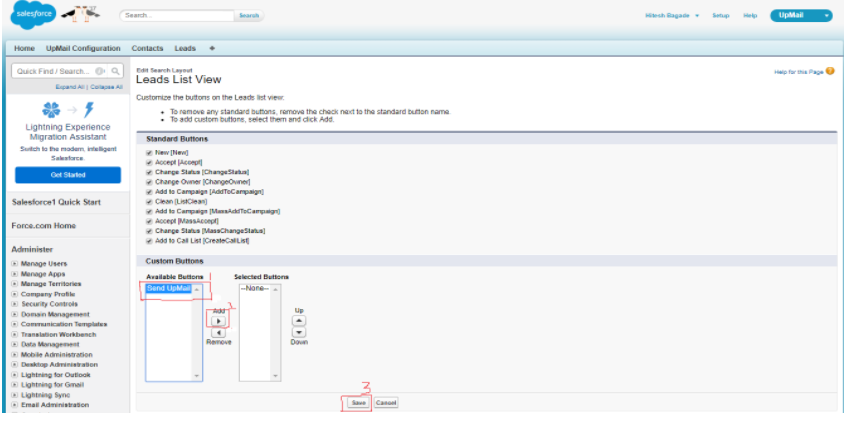Screen dimensions: 844x426
Task: Open the UpMail Configuration tab
Action: [83, 48]
